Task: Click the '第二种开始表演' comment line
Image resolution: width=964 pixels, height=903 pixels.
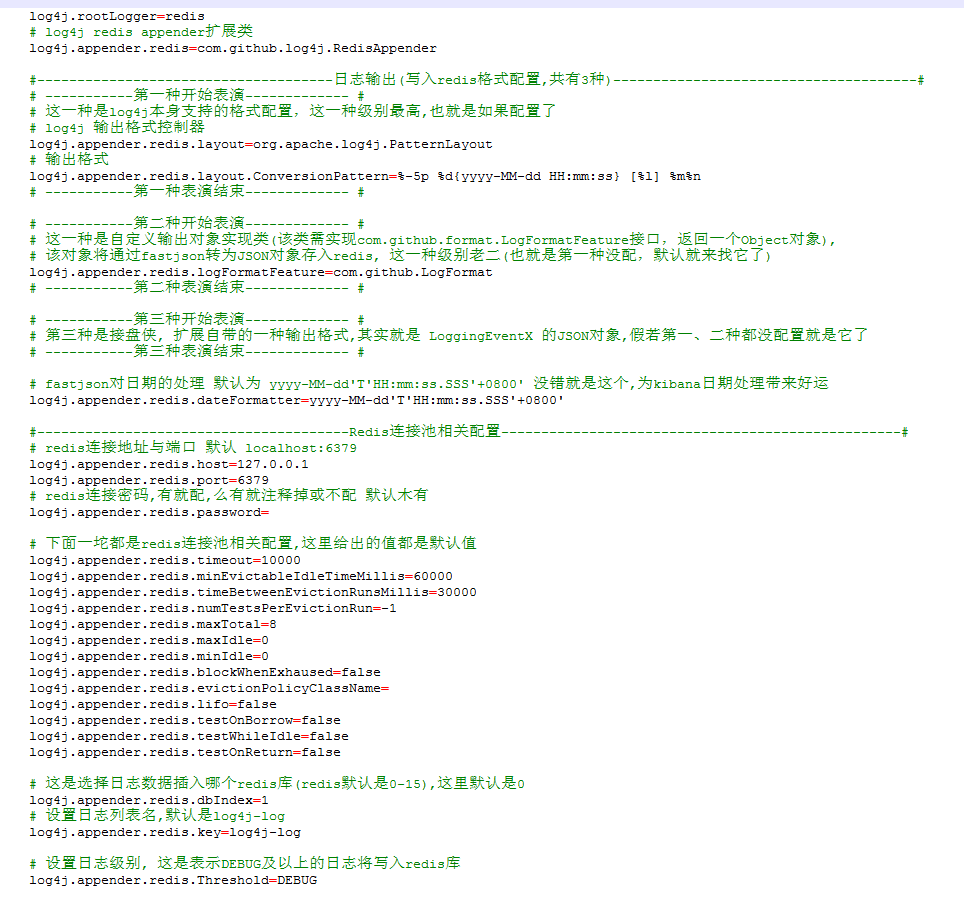Action: [x=197, y=223]
